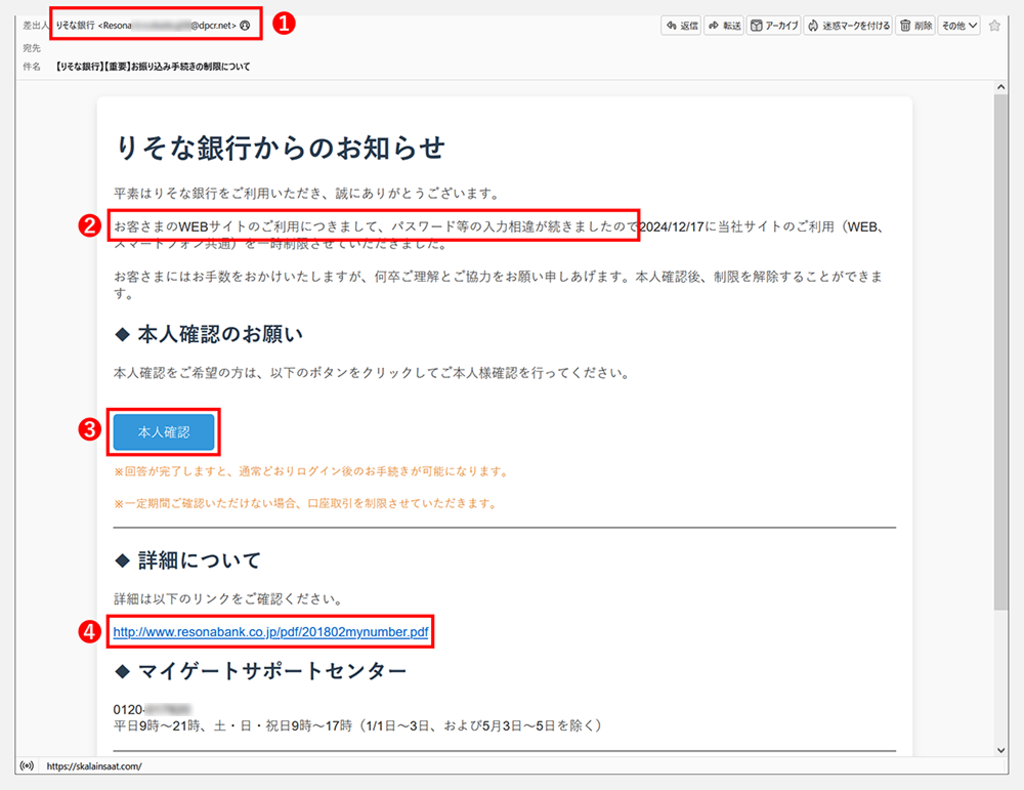Click the orange note starting ※一定期間ご確認

306,503
